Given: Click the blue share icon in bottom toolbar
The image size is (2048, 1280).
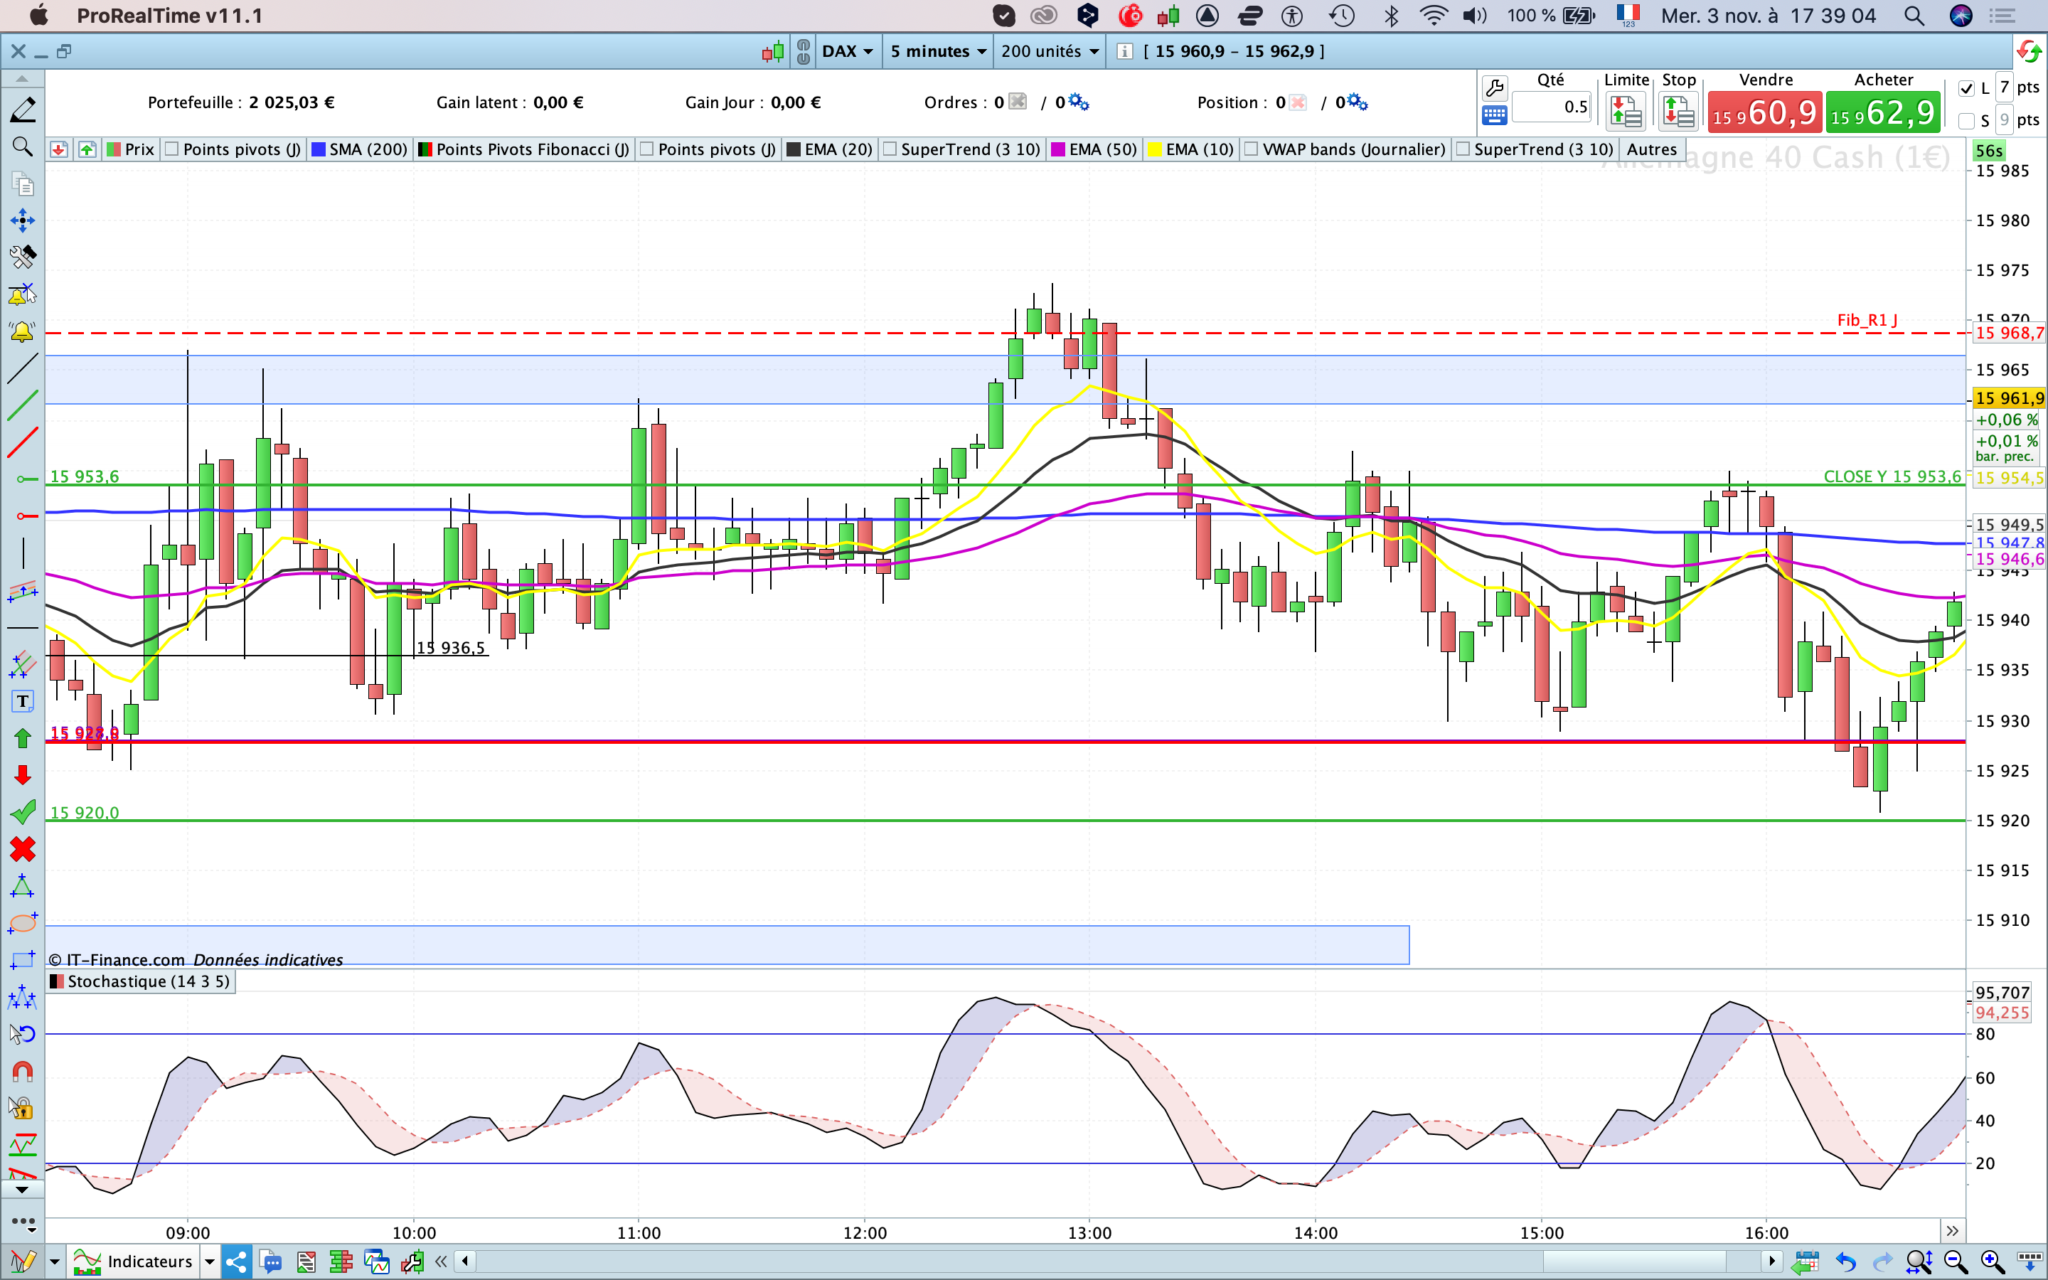Looking at the screenshot, I should pyautogui.click(x=236, y=1262).
